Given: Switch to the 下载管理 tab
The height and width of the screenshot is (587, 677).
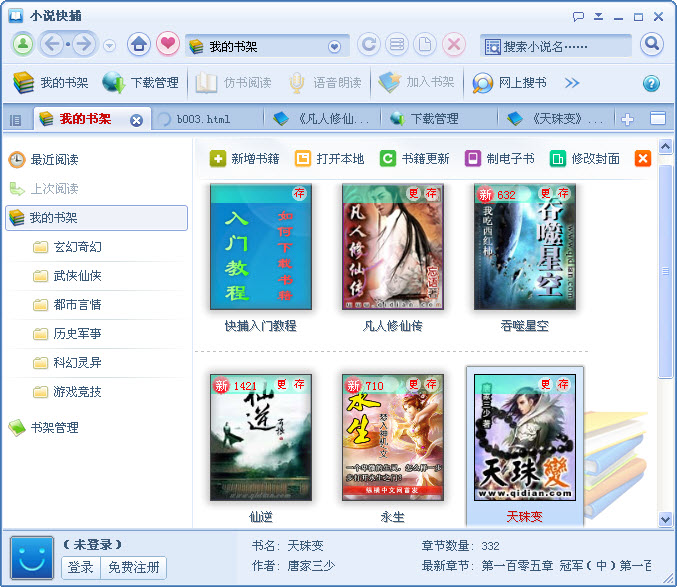Looking at the screenshot, I should coord(439,119).
